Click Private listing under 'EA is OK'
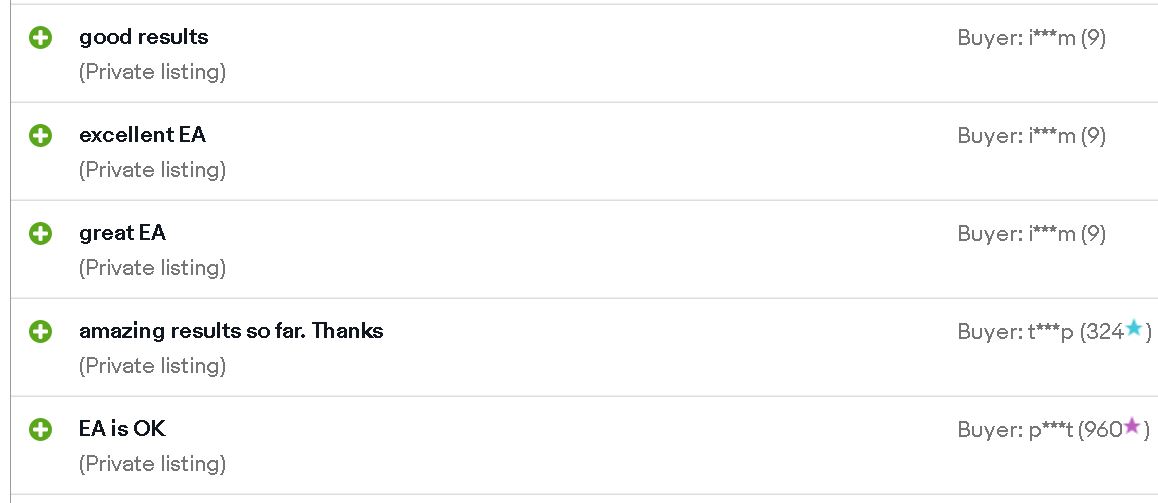Screen dimensions: 1158x503 152,464
